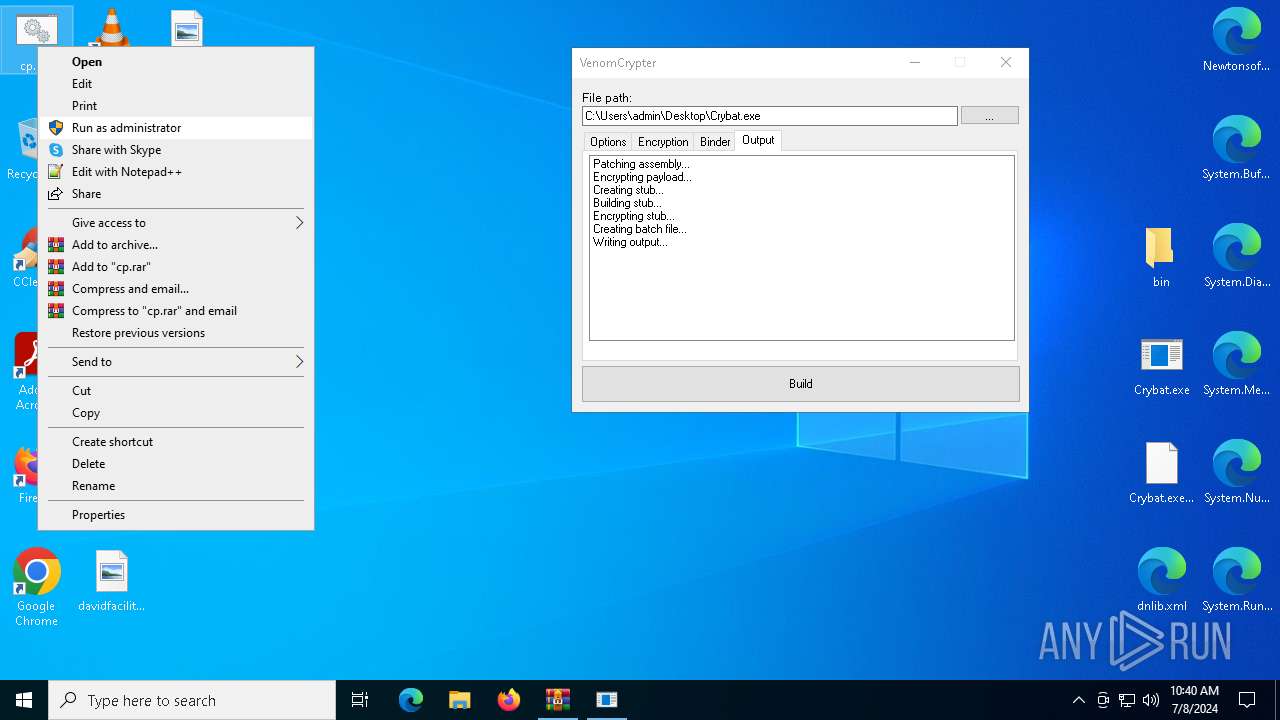1280x720 pixels.
Task: Click the taskbar clock showing 10:40 AM
Action: click(x=1194, y=700)
